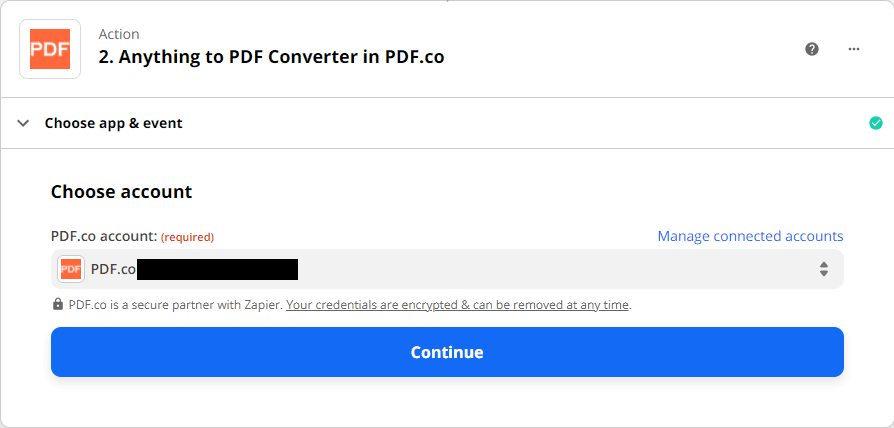The image size is (894, 428).
Task: Click step title "2. Anything to PDF Converter"
Action: [x=271, y=57]
